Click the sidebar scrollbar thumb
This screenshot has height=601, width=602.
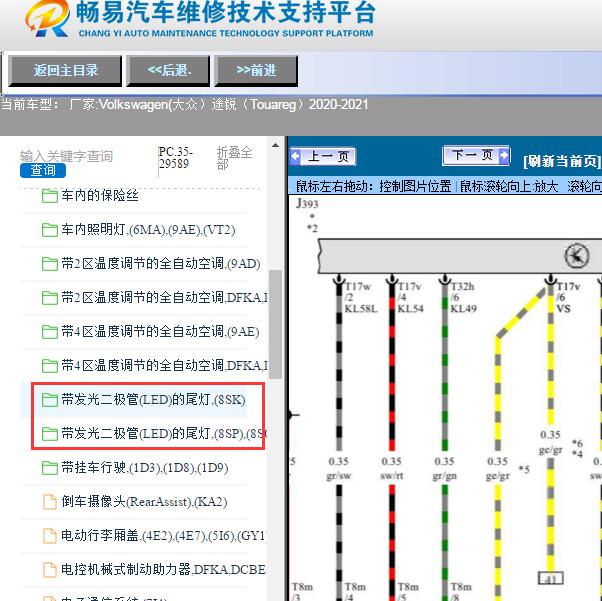tap(275, 324)
